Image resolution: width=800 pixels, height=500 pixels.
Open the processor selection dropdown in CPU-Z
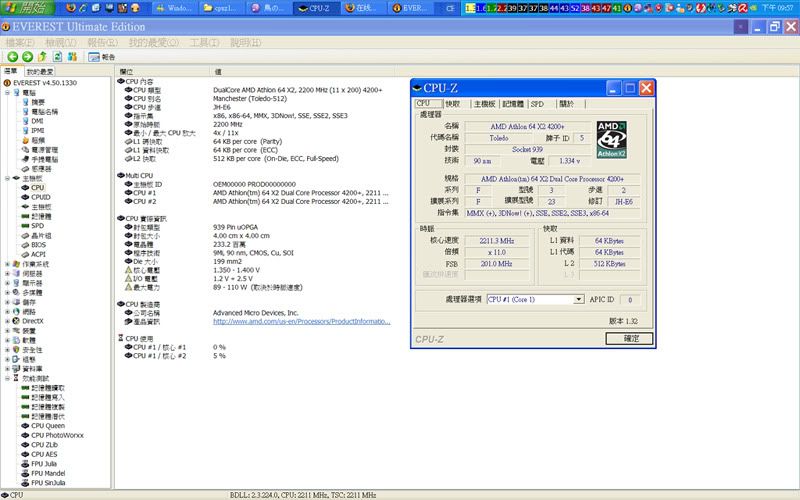tap(578, 299)
